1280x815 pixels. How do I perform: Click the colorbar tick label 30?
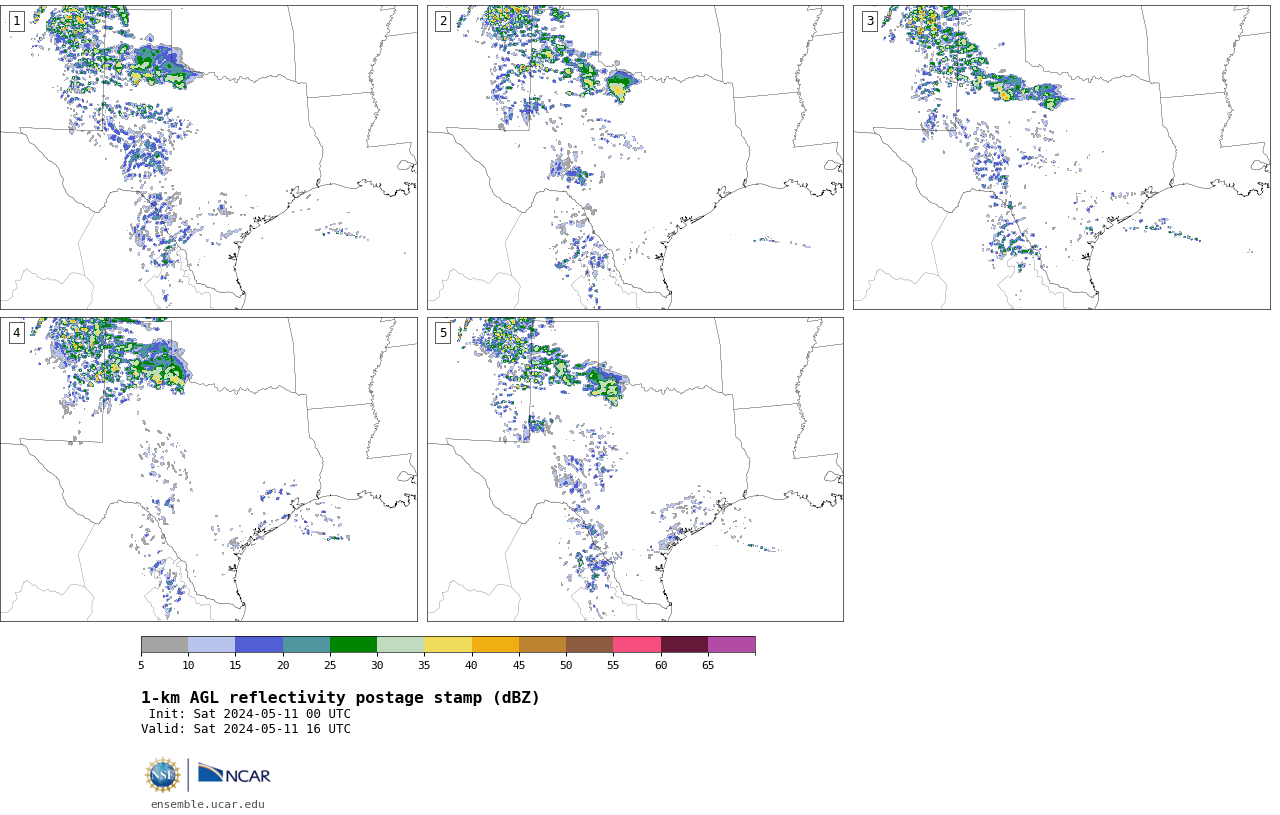377,665
